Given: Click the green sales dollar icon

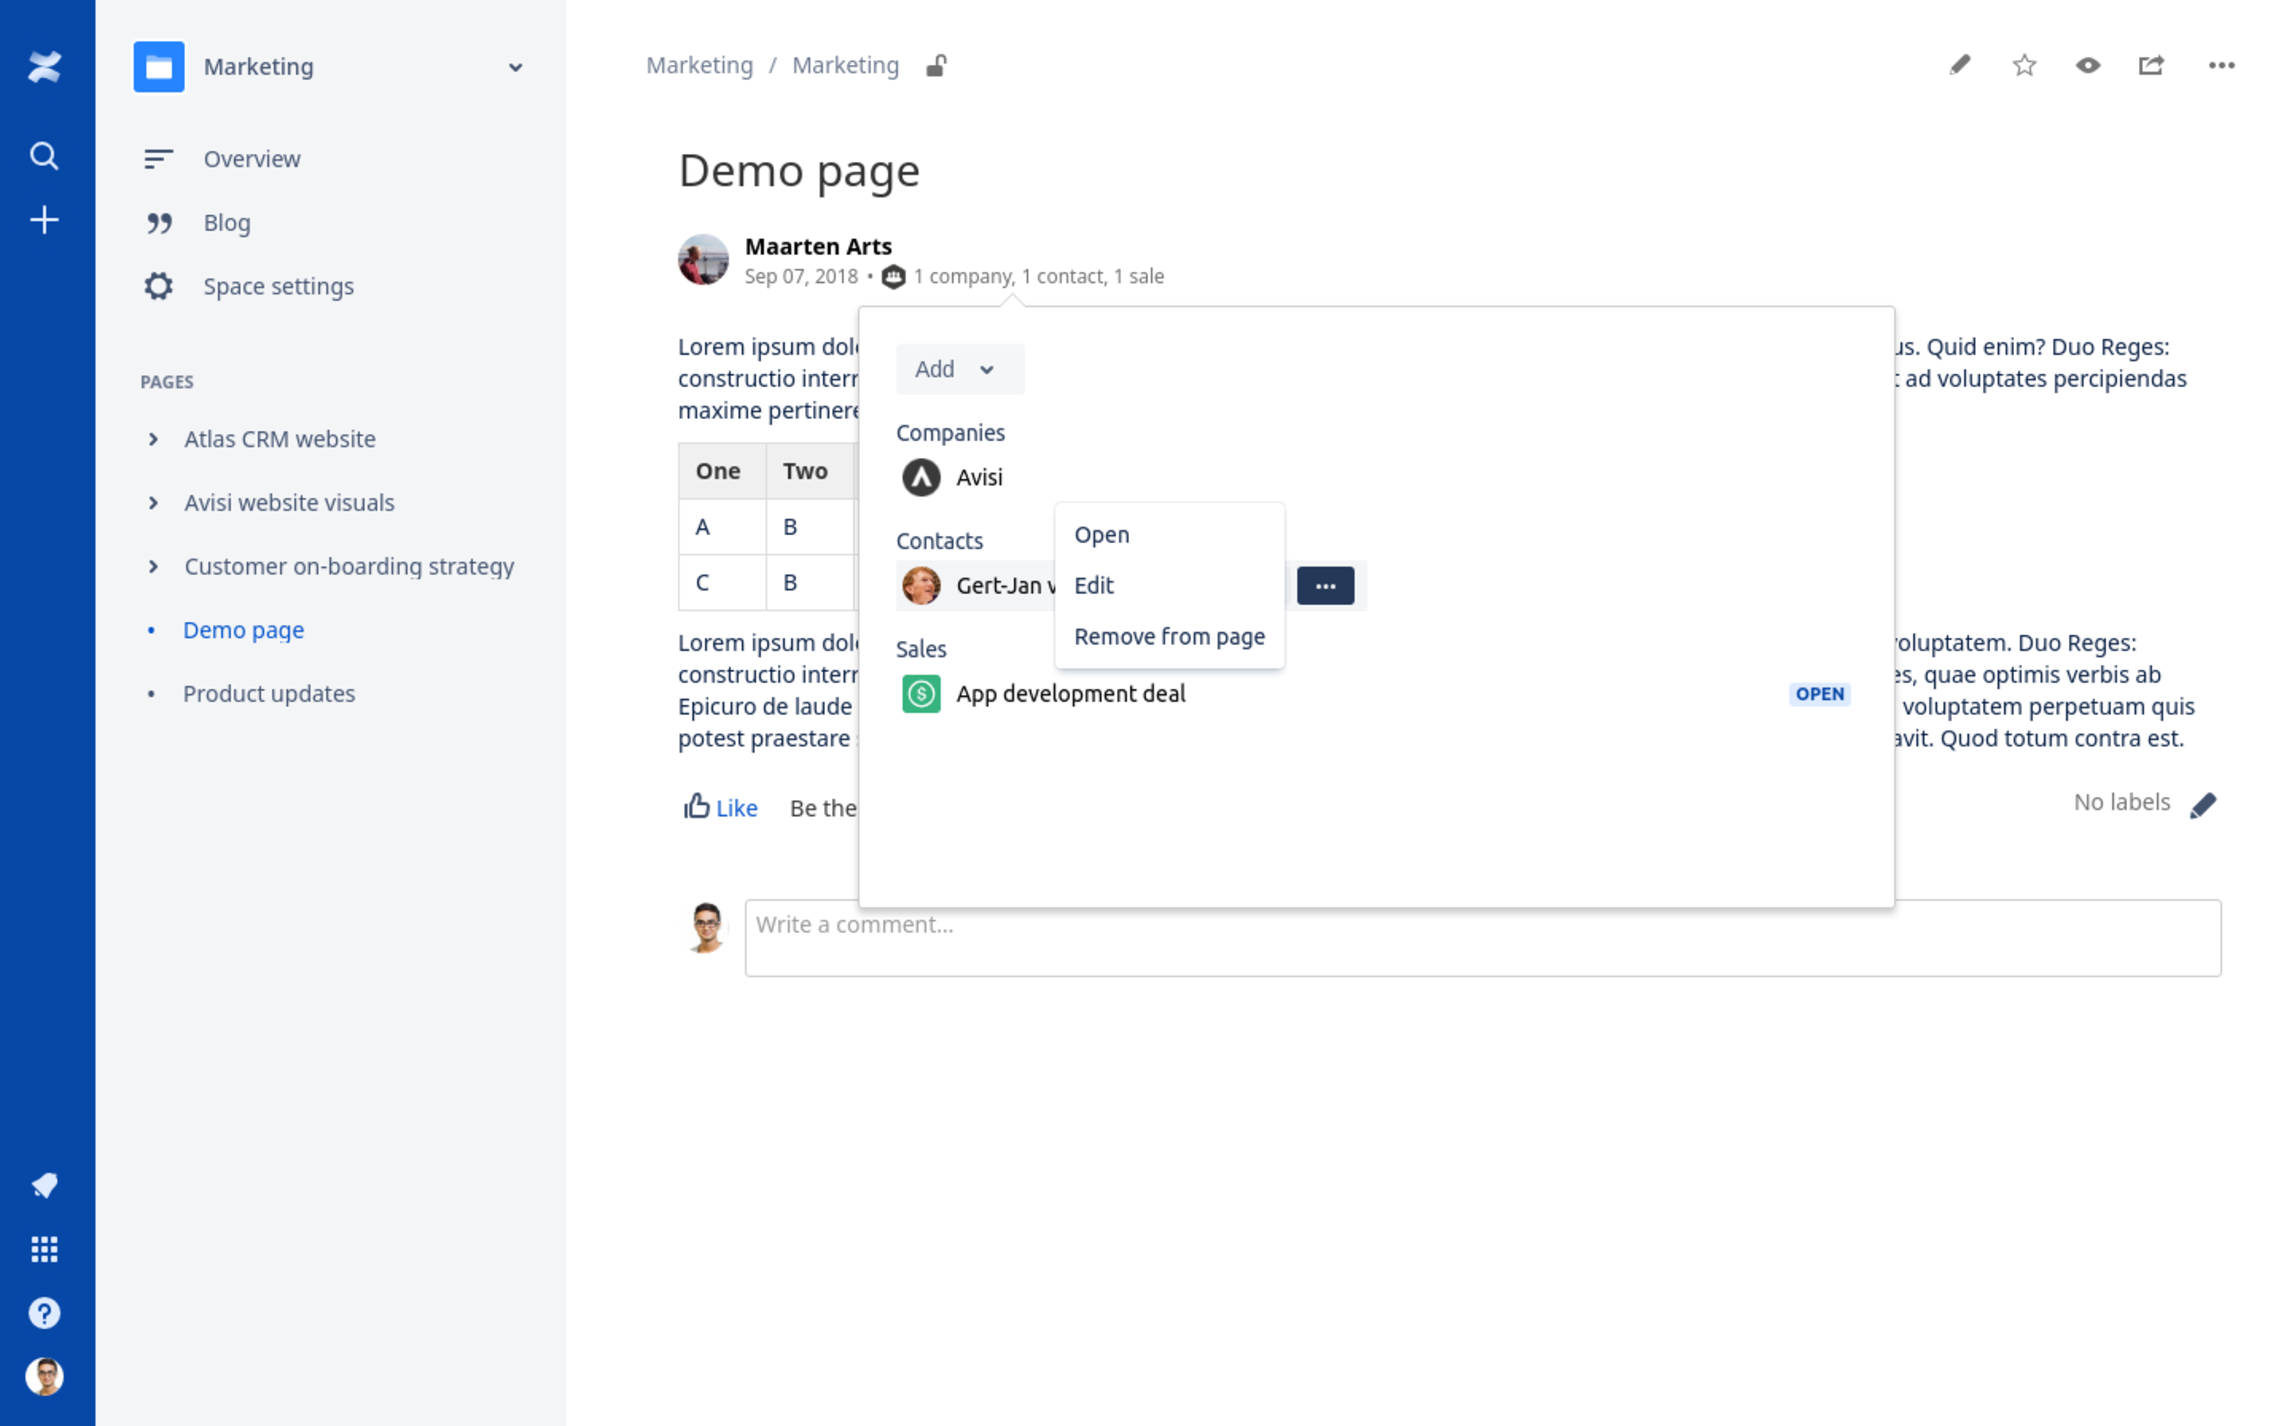Looking at the screenshot, I should pyautogui.click(x=921, y=693).
